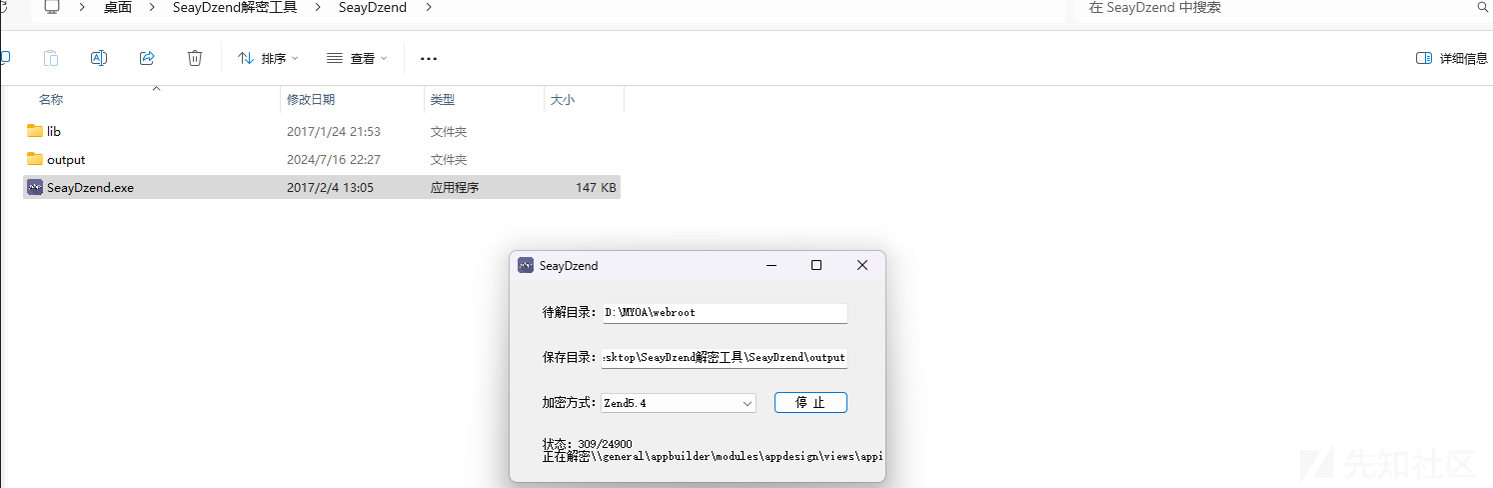Maximize the SeayDzend dialog
1493x488 pixels.
tap(816, 265)
